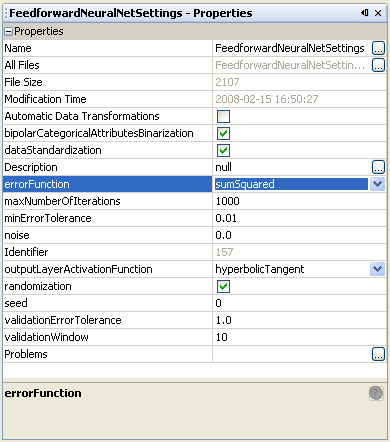Click the Description value null
The image size is (390, 442).
(x=223, y=167)
